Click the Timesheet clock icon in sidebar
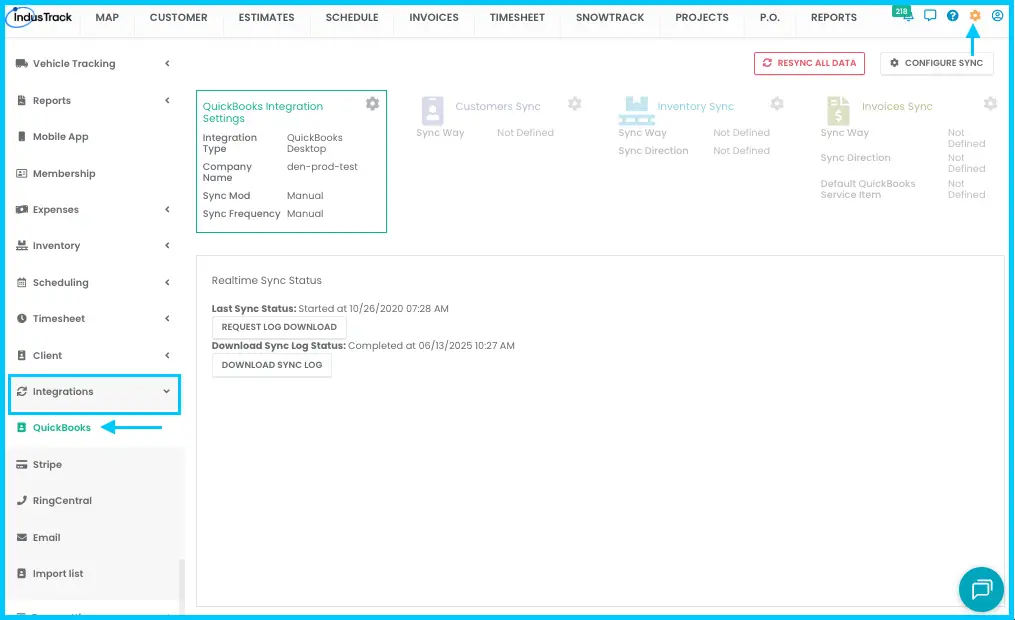This screenshot has height=620, width=1015. coord(22,318)
